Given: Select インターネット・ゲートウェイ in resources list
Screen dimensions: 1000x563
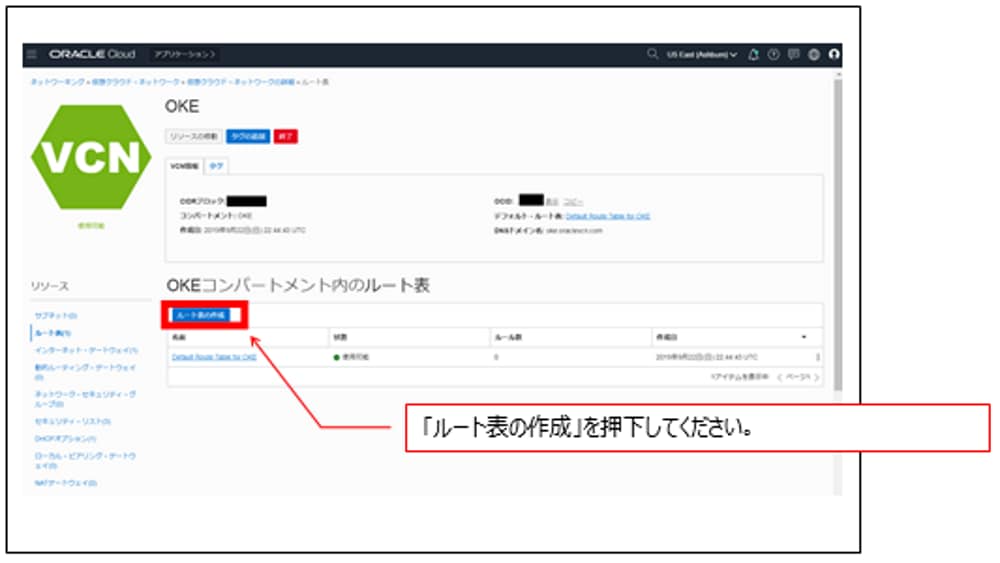Looking at the screenshot, I should pos(86,350).
